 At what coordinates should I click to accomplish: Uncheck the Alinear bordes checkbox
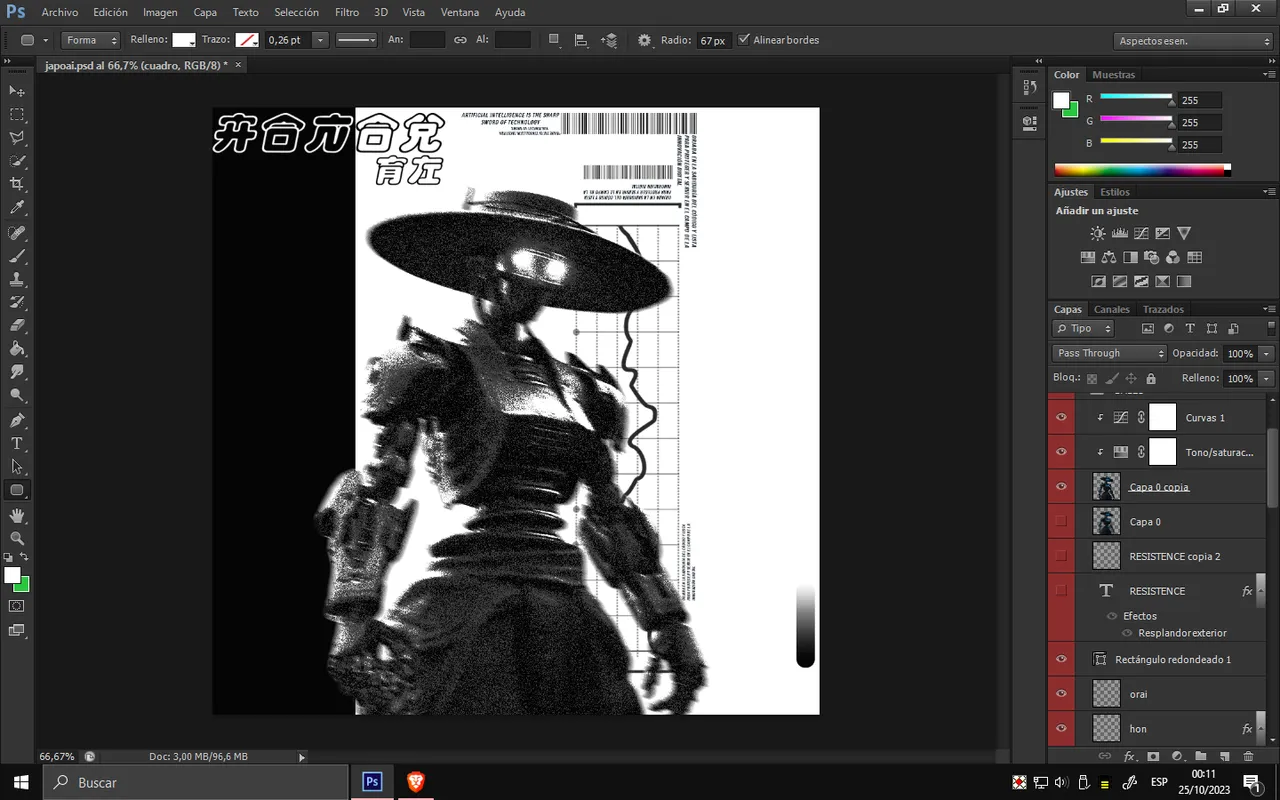click(x=743, y=40)
